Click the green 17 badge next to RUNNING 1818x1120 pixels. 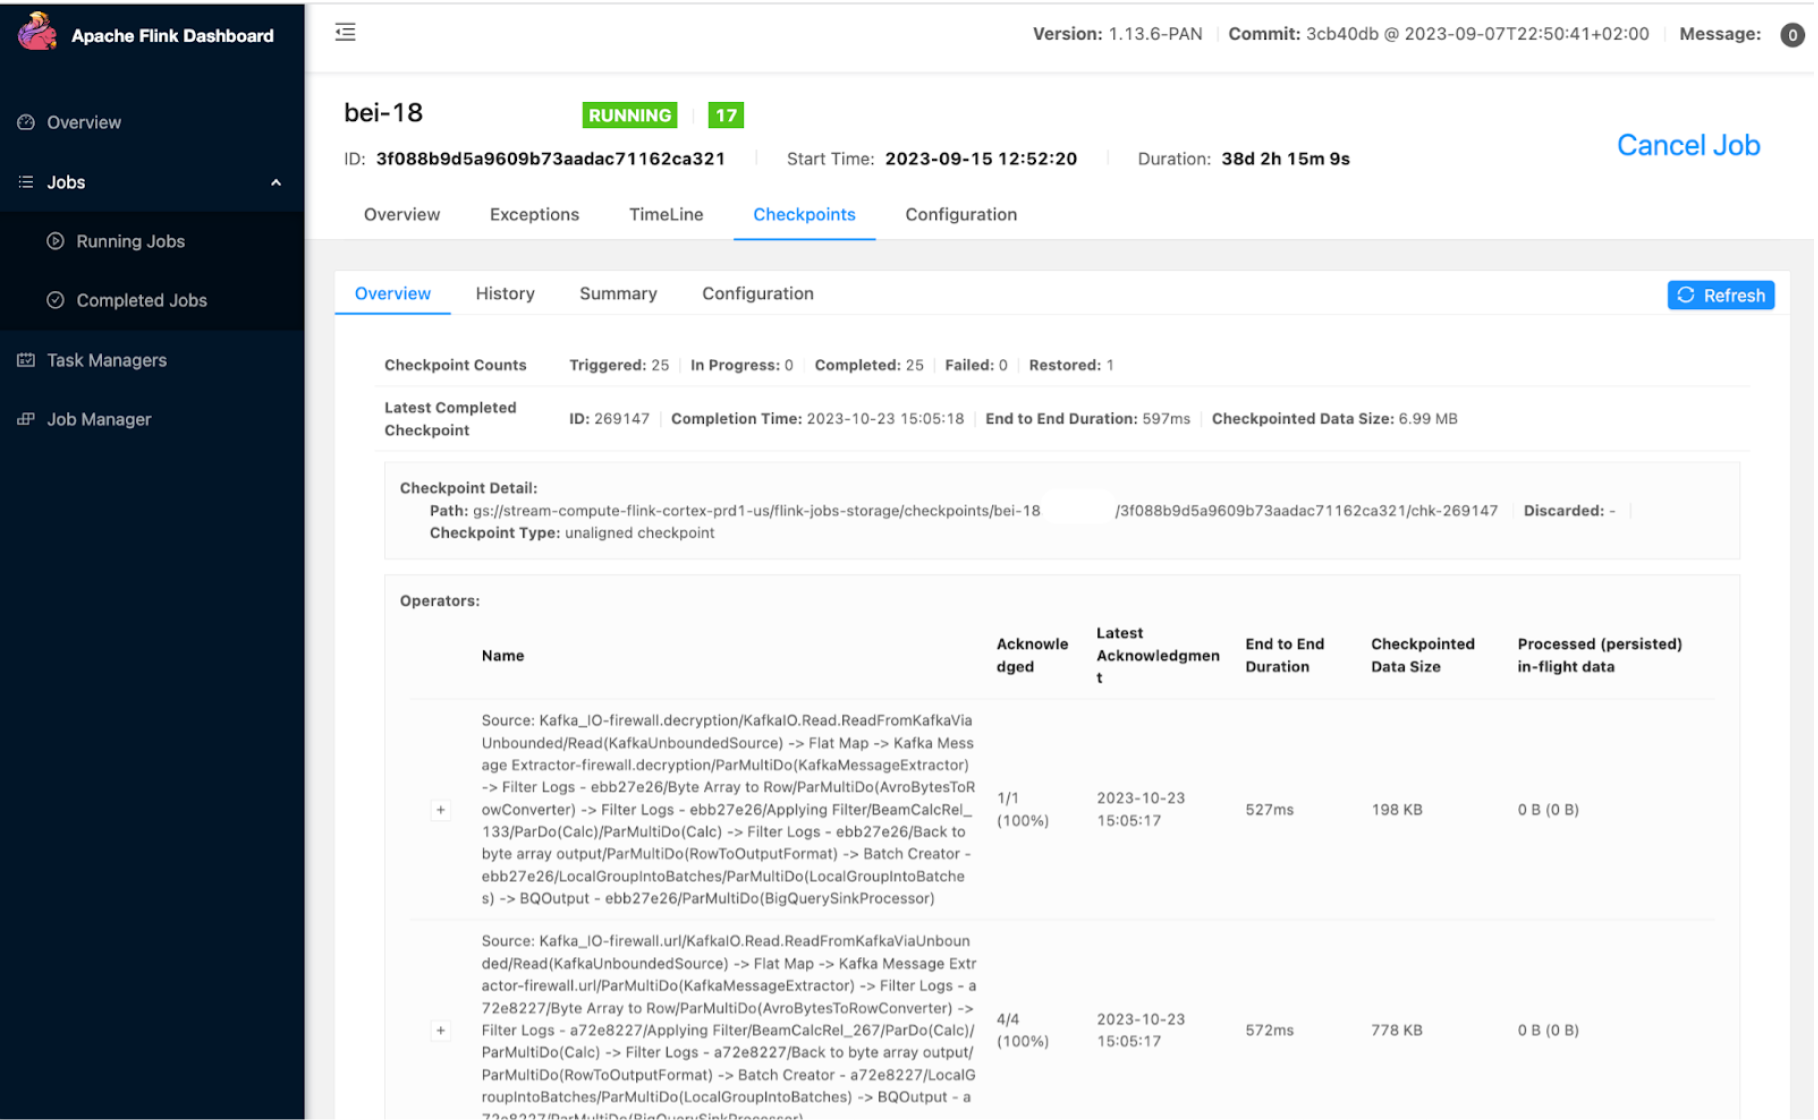(727, 115)
